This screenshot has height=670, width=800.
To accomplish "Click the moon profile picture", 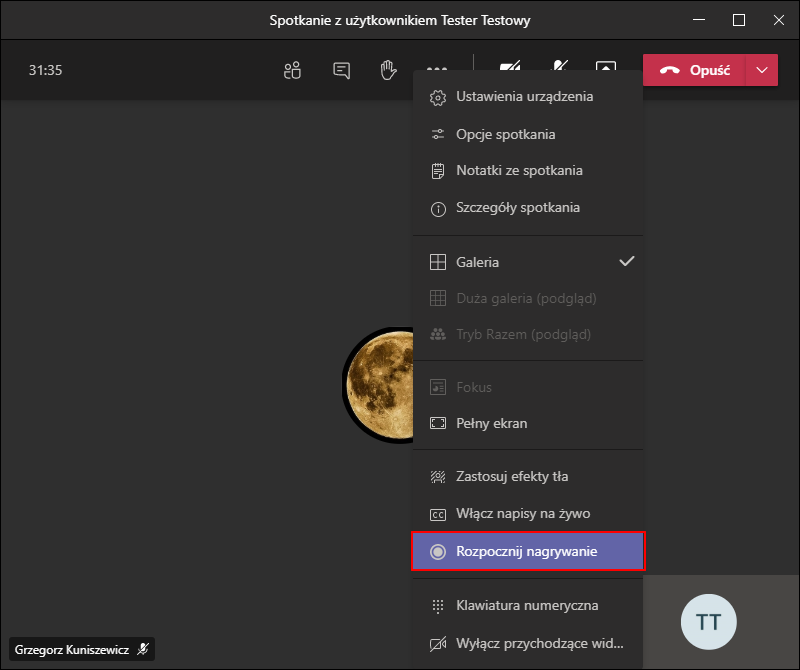I will pyautogui.click(x=379, y=385).
